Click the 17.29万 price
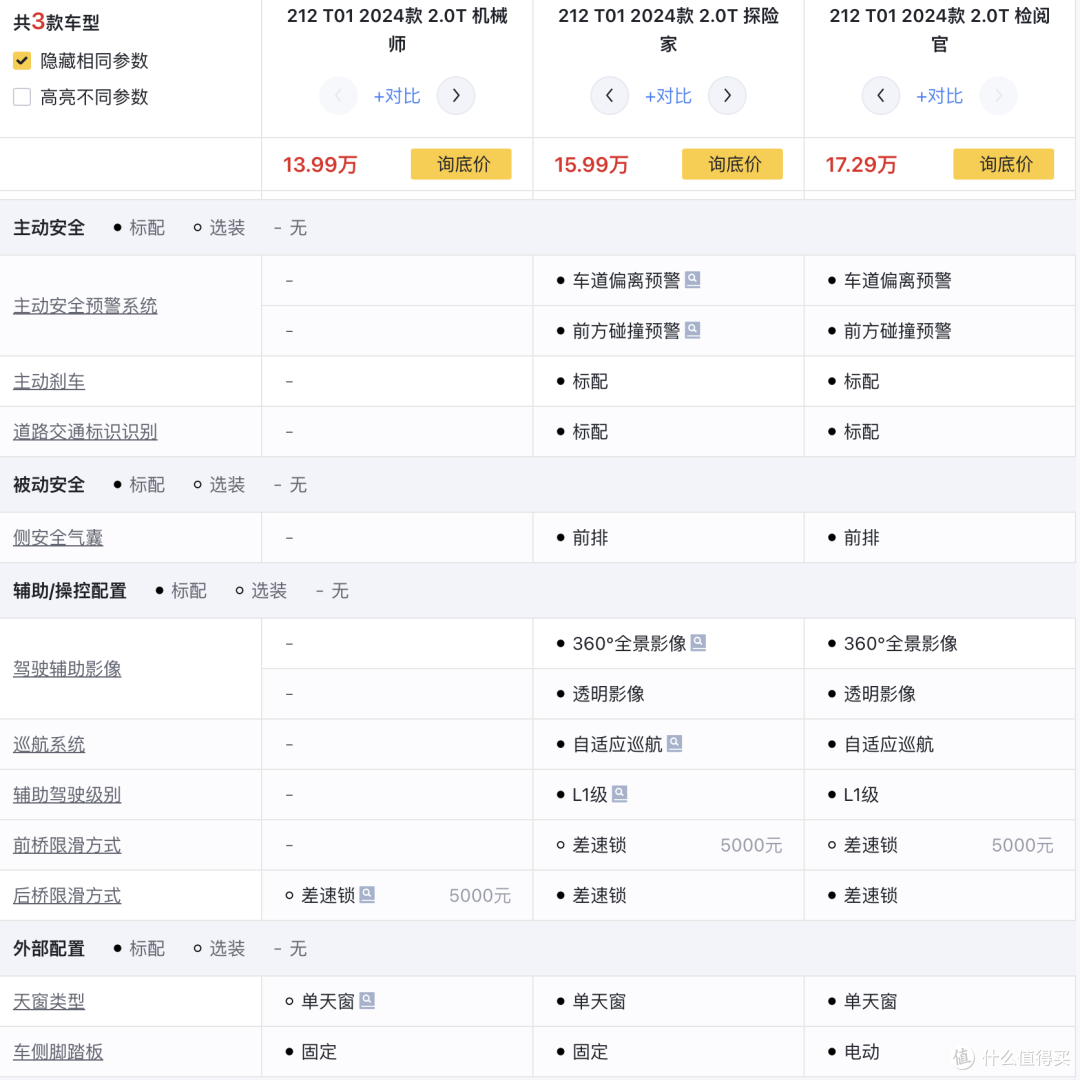The width and height of the screenshot is (1080, 1080). coord(862,165)
